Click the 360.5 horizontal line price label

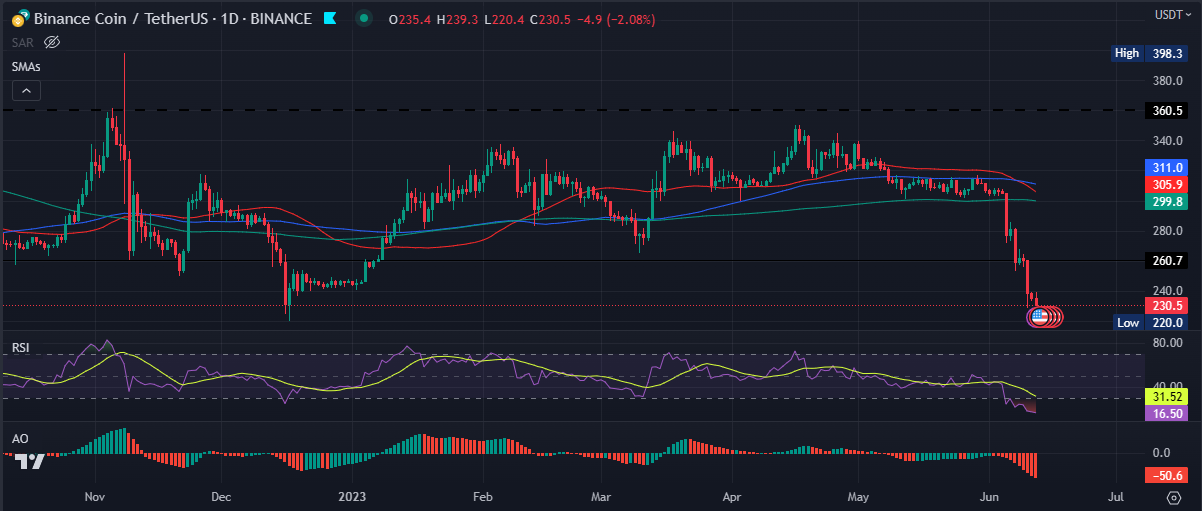click(1166, 110)
